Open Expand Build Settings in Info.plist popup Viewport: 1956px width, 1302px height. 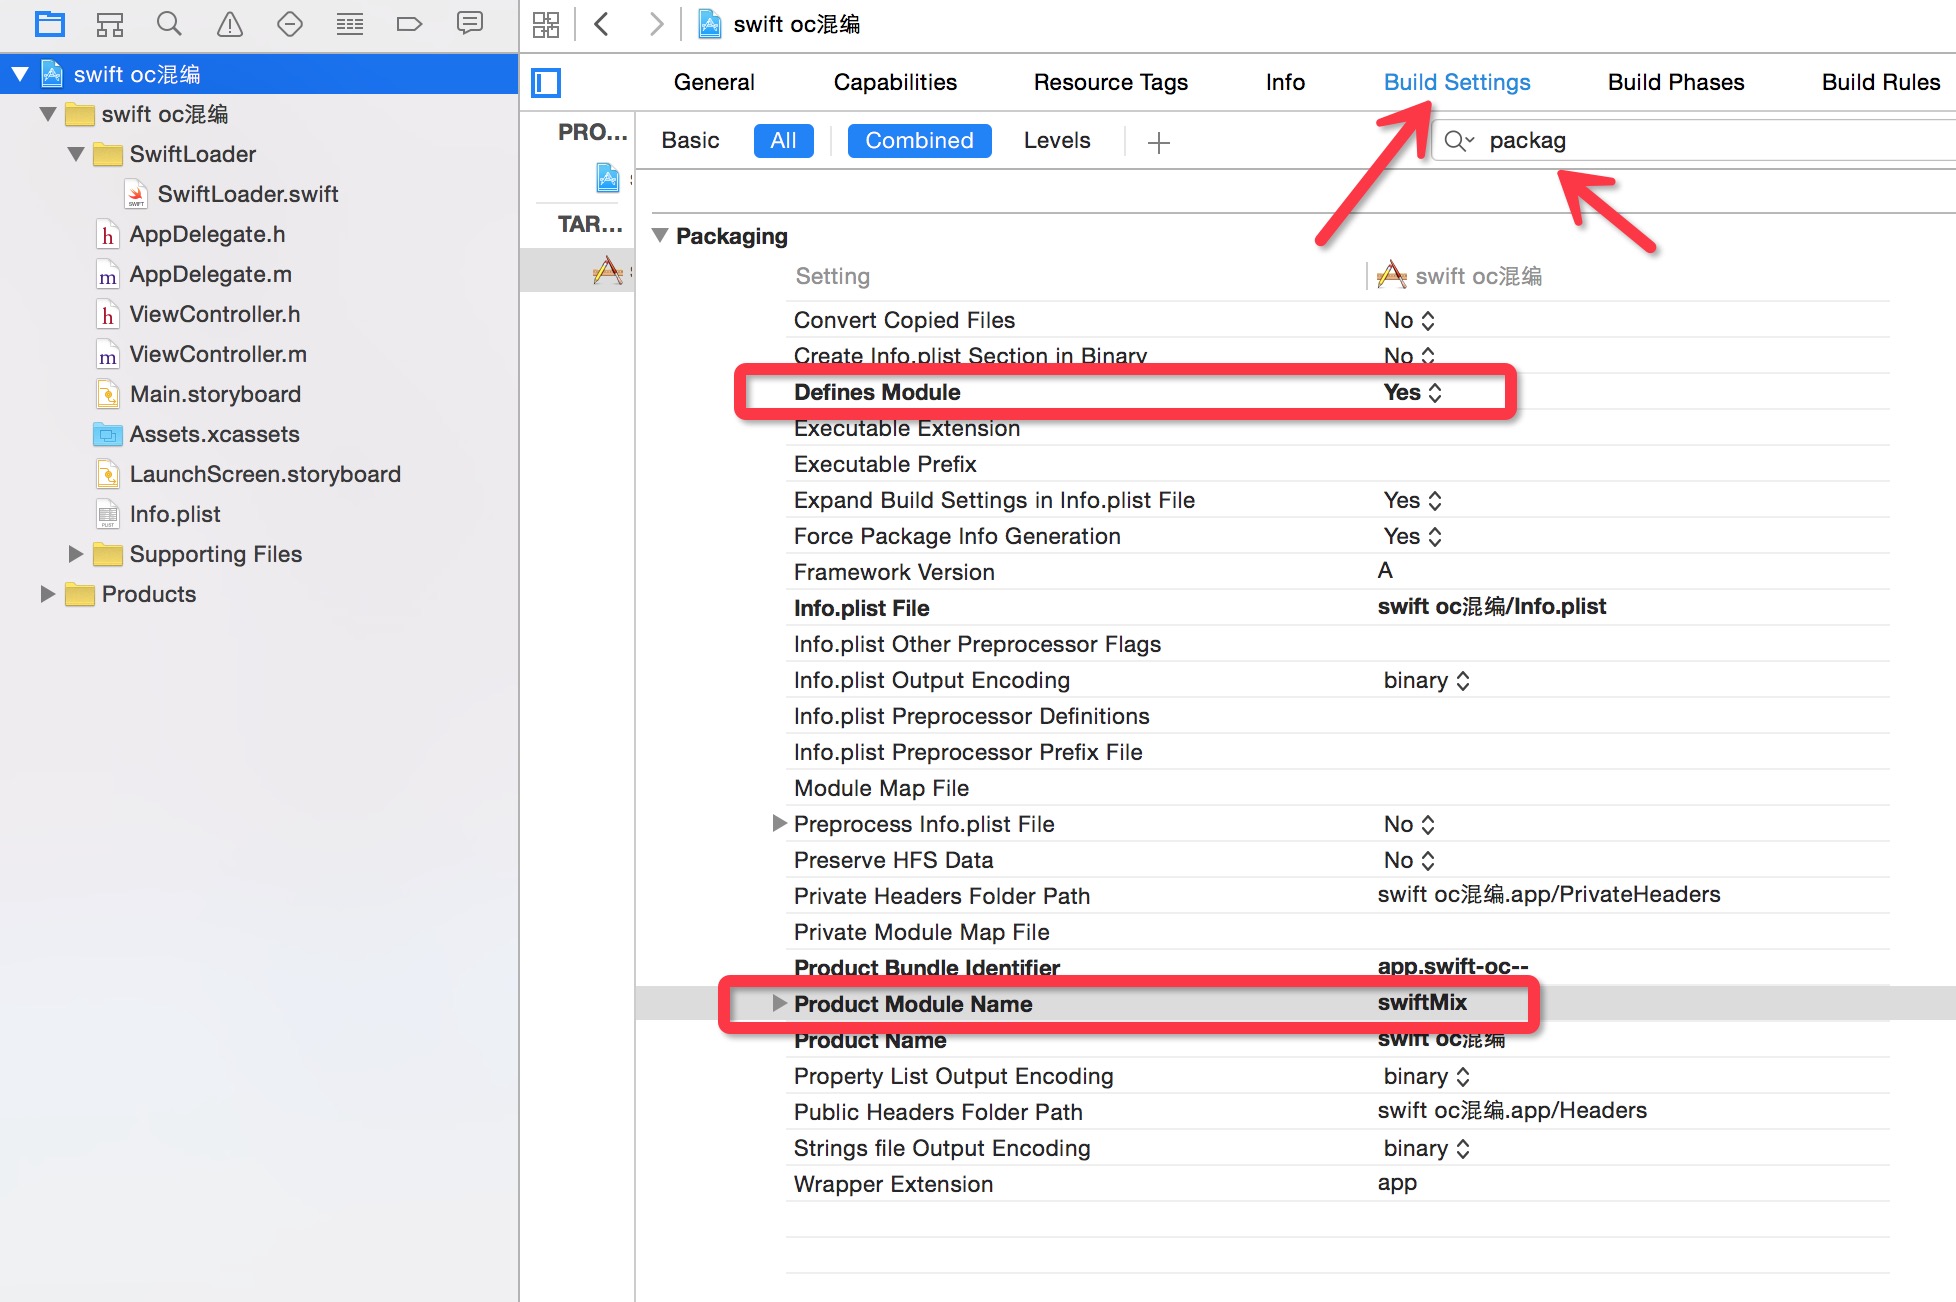point(1412,500)
